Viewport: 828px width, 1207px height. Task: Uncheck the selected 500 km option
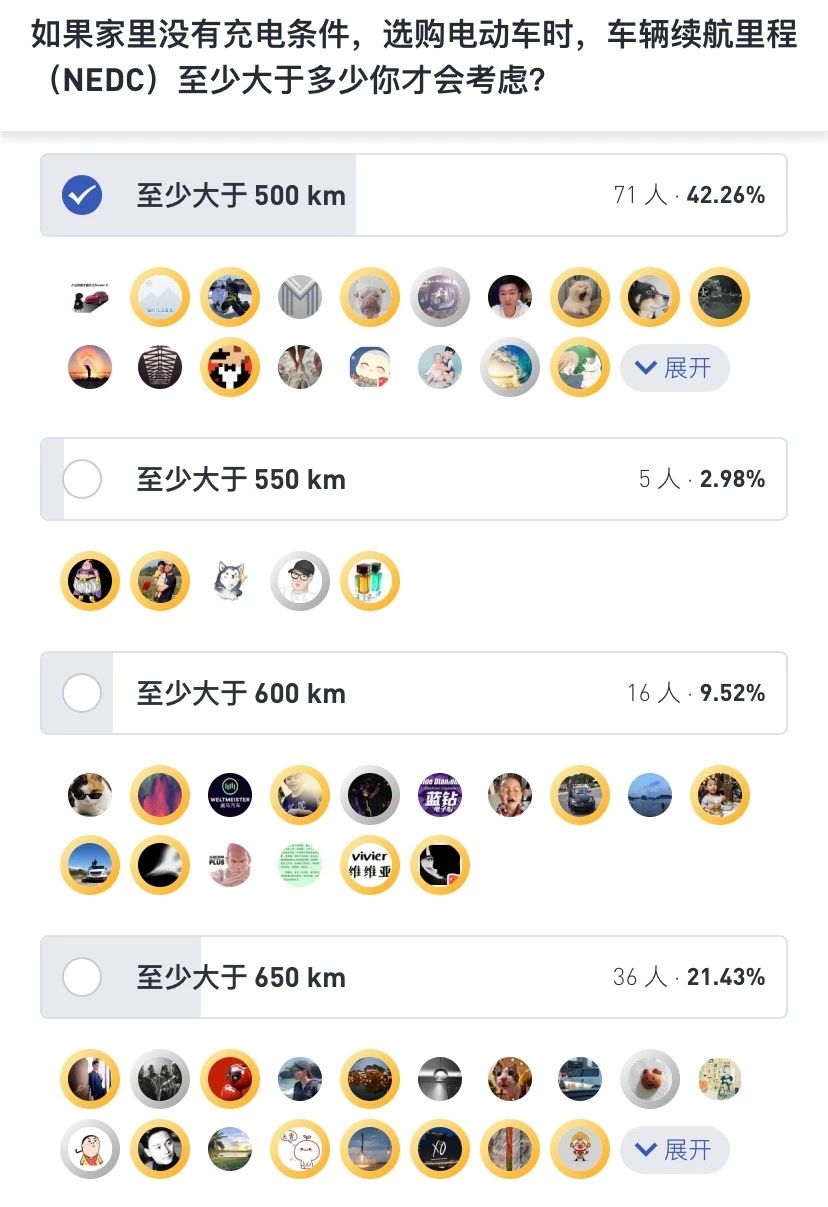click(82, 195)
